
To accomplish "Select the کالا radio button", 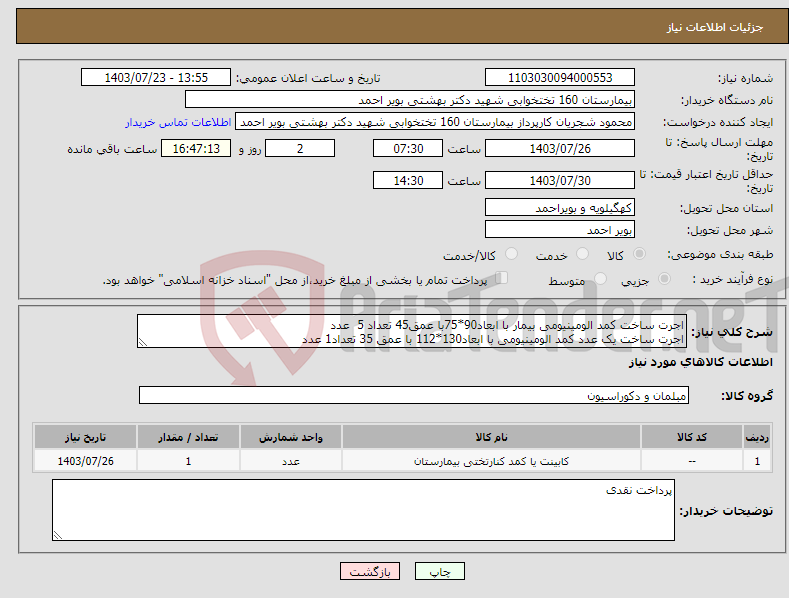I will click(639, 254).
